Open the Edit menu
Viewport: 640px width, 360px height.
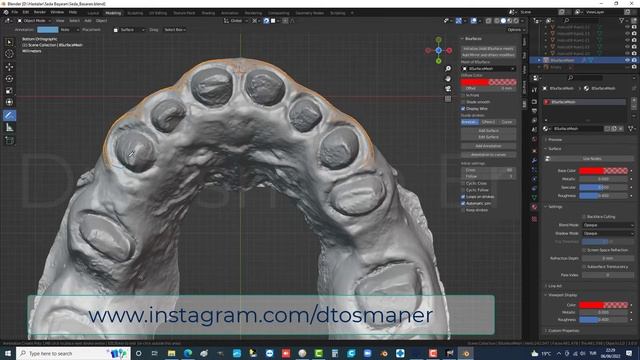[x=26, y=12]
